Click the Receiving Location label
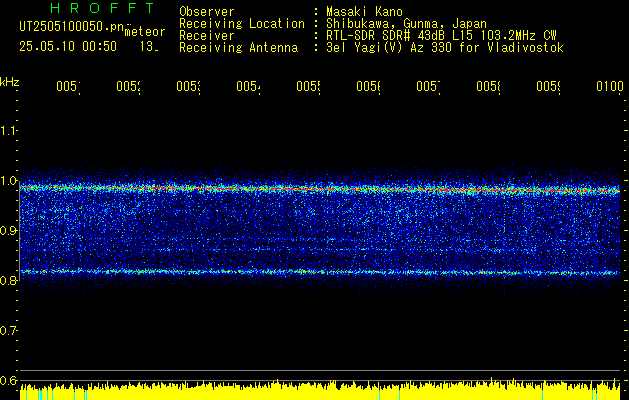The width and height of the screenshot is (629, 400). [x=242, y=24]
